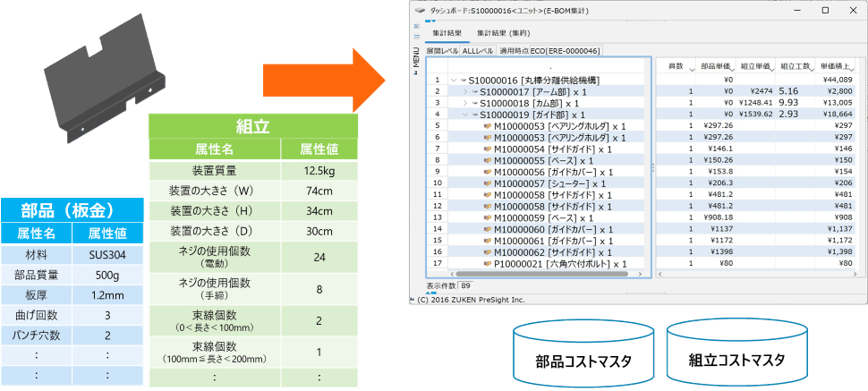Click the part icon for M10000059 ベース

click(x=488, y=218)
